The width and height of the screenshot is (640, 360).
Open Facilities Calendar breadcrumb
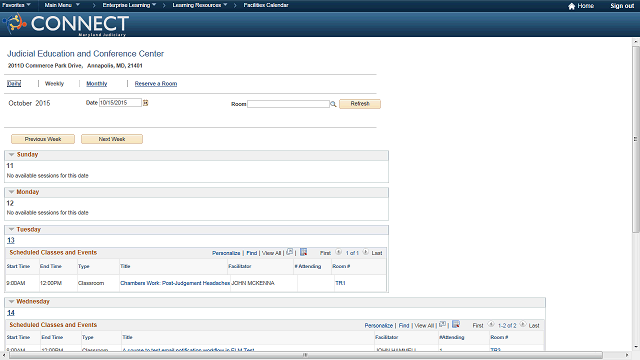coord(266,5)
